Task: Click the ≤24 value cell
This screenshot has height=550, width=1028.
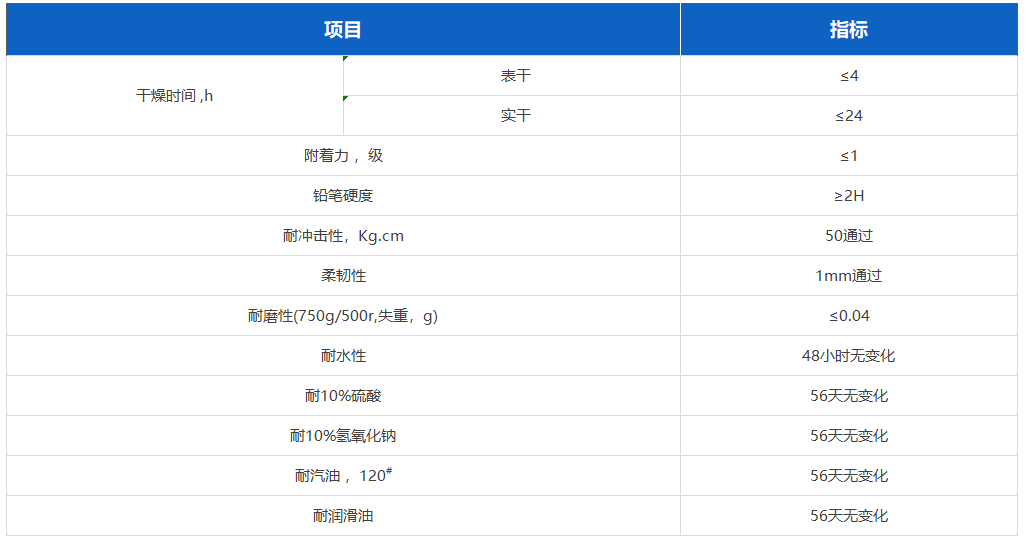Action: pos(848,116)
